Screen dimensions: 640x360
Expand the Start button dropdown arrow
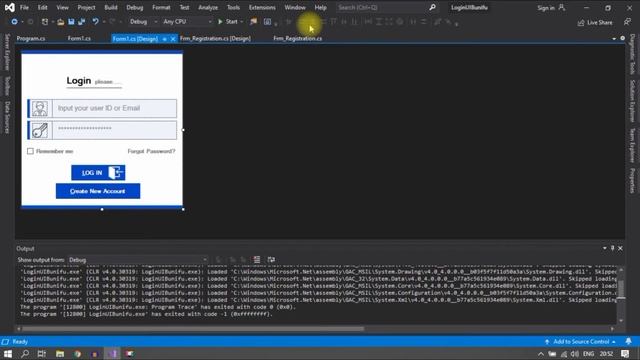[x=242, y=22]
